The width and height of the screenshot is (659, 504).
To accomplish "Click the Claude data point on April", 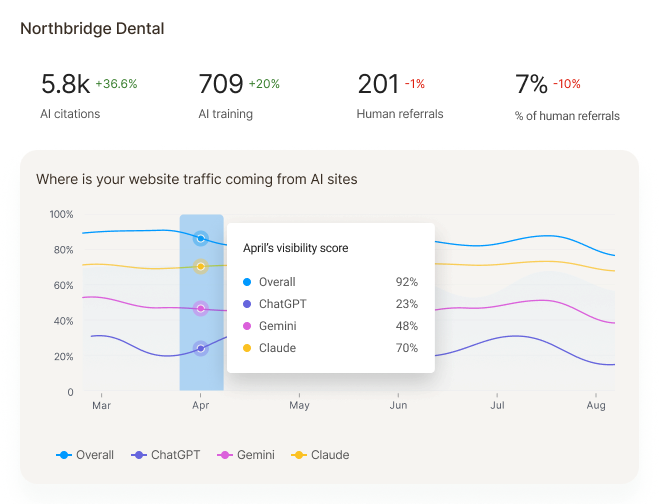I will point(201,267).
